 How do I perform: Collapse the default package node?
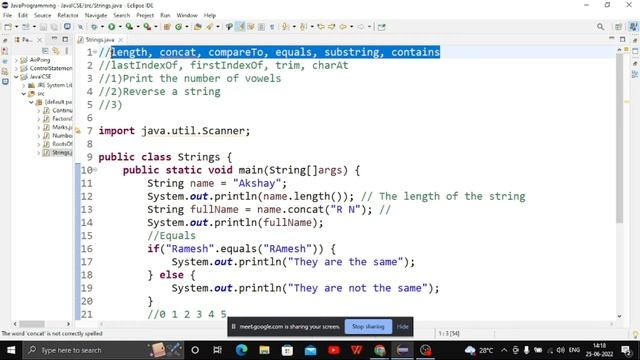tap(31, 102)
